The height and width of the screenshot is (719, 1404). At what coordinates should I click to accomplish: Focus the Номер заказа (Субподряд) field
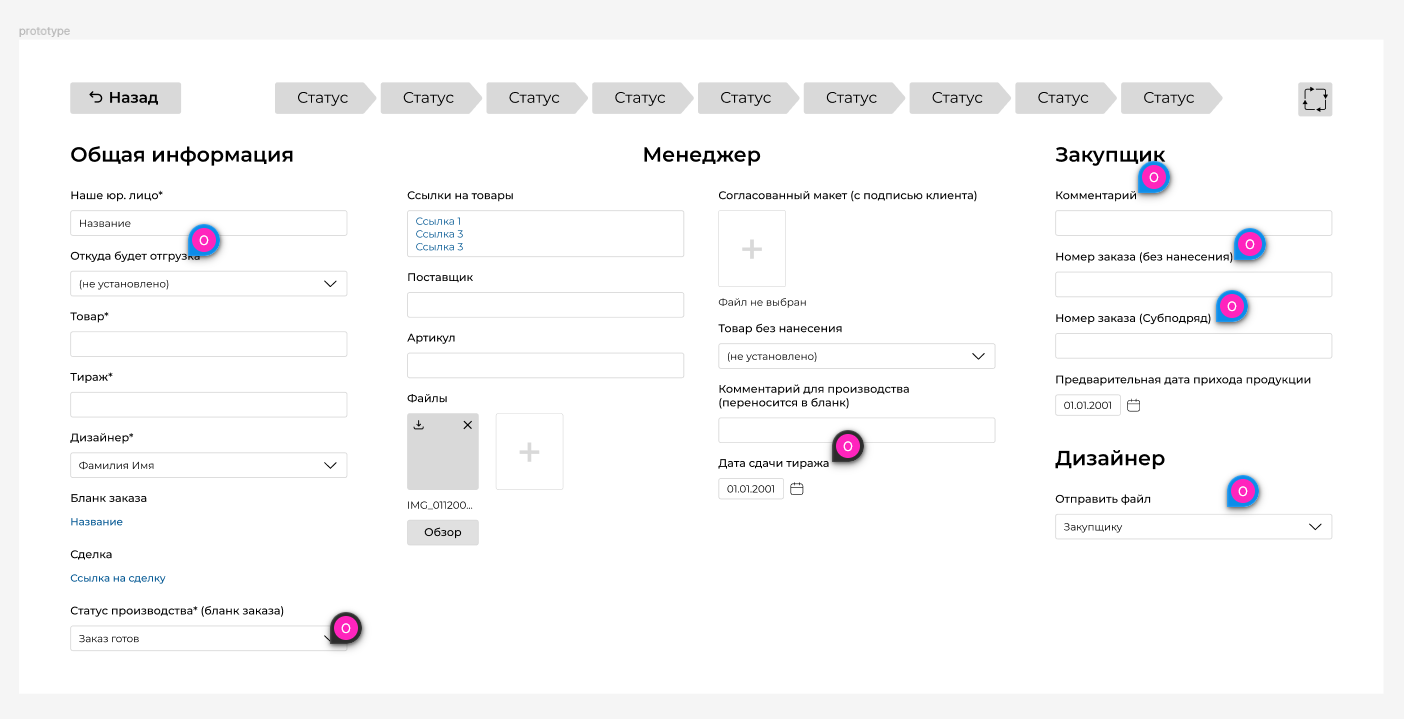(x=1193, y=346)
